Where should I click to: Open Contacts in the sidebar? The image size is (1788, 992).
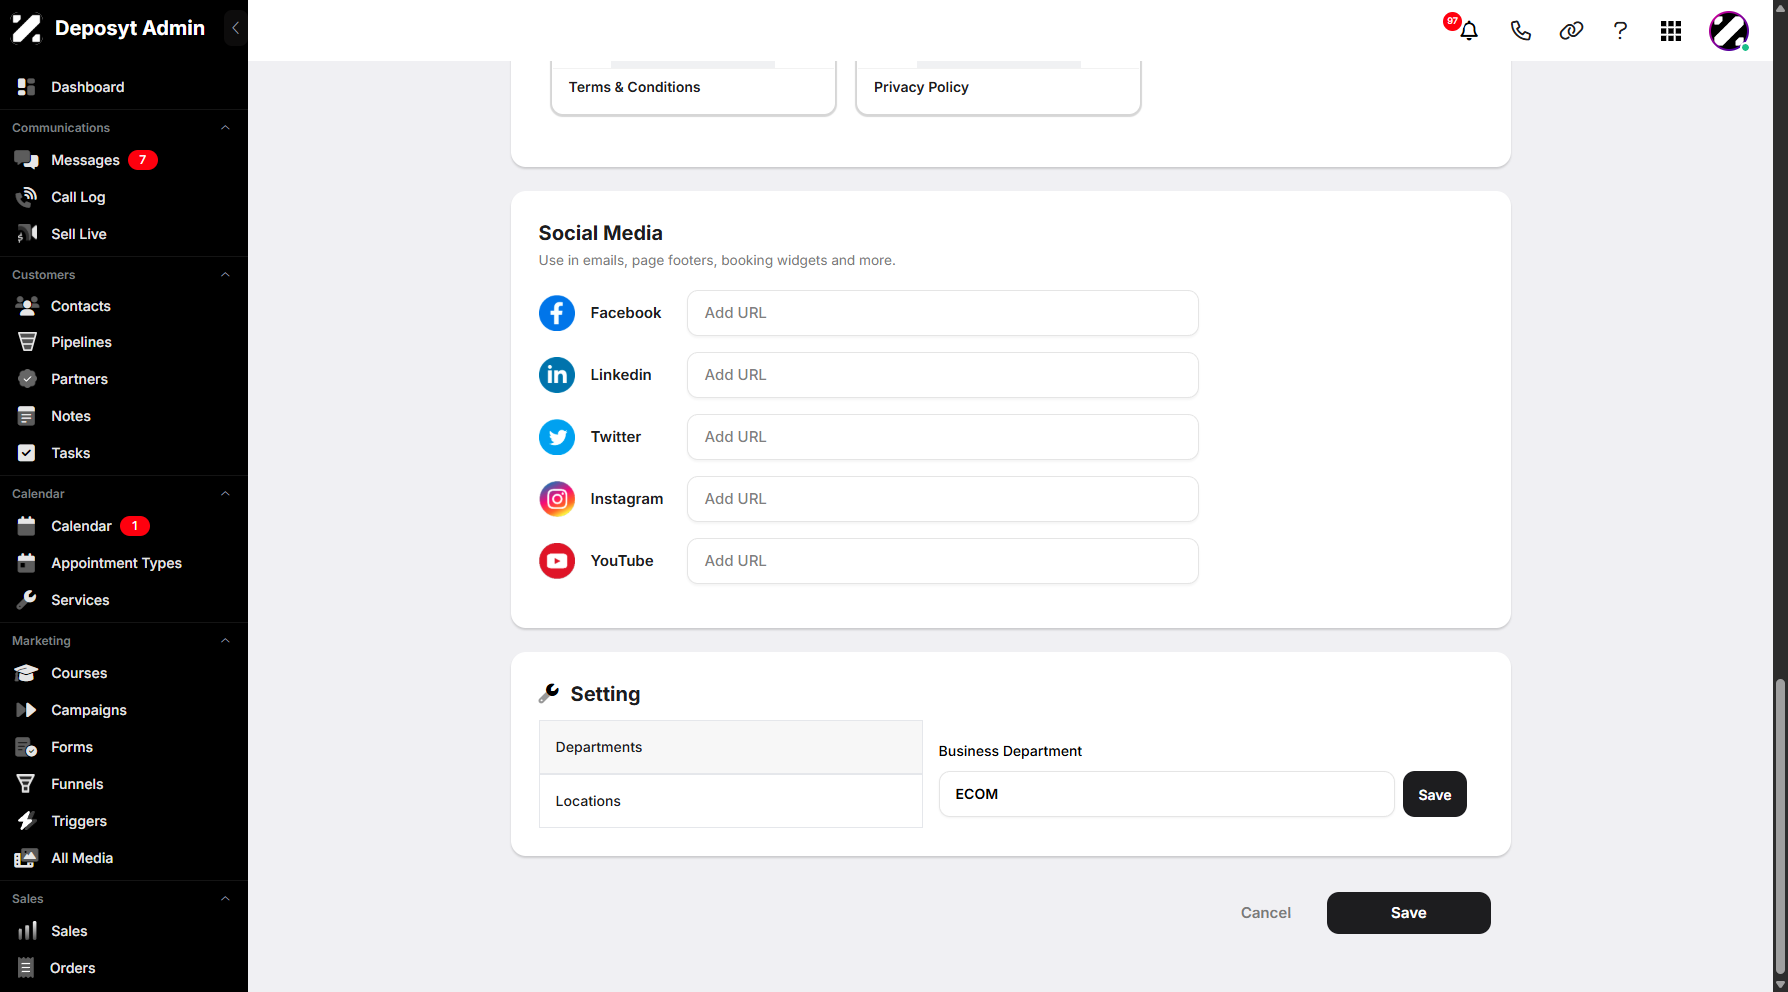pyautogui.click(x=81, y=306)
